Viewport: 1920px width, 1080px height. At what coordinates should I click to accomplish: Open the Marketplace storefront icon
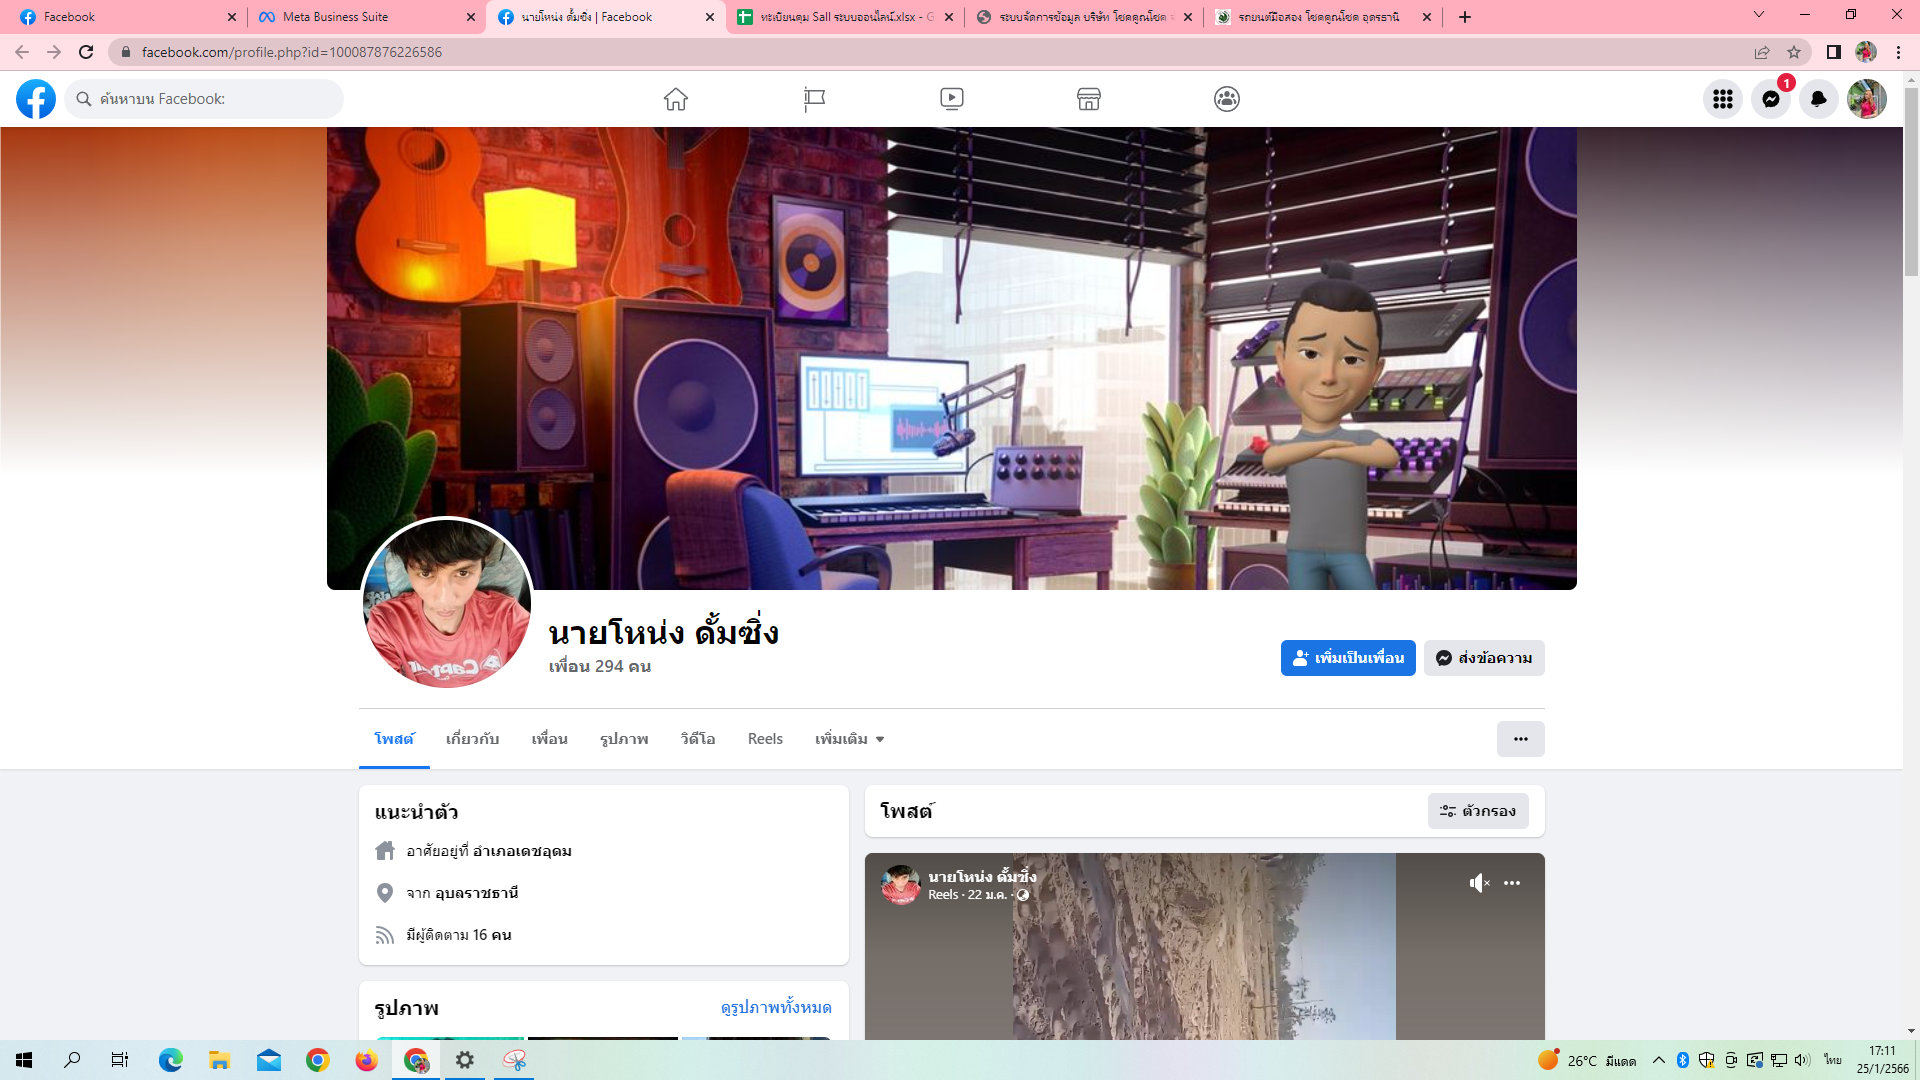[x=1089, y=99]
